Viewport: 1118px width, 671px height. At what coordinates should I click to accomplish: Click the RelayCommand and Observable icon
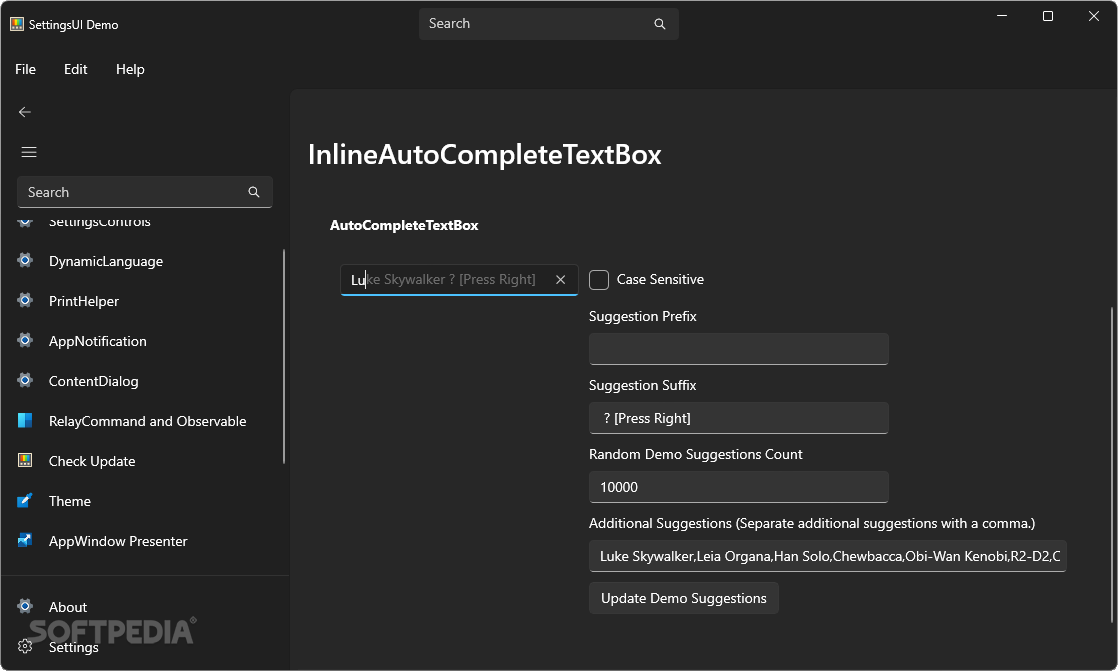pyautogui.click(x=25, y=420)
